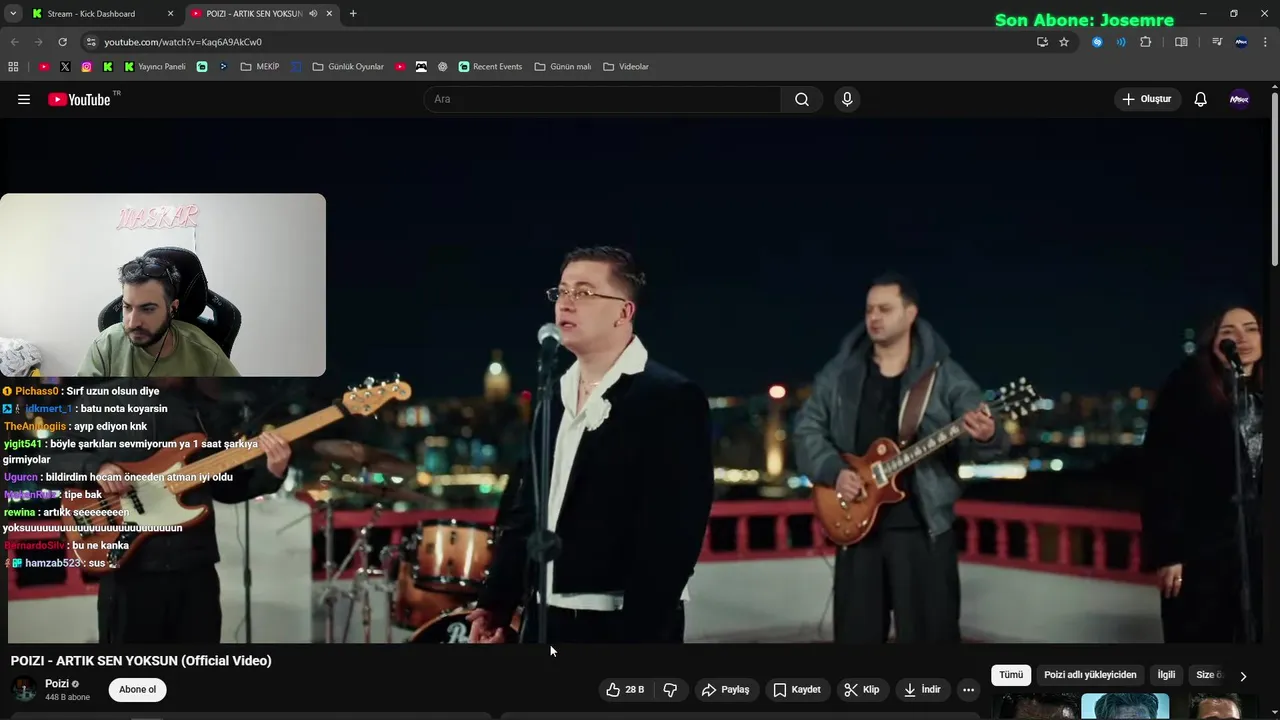Open the Videolar bookmark folder
Image resolution: width=1280 pixels, height=720 pixels.
(626, 67)
